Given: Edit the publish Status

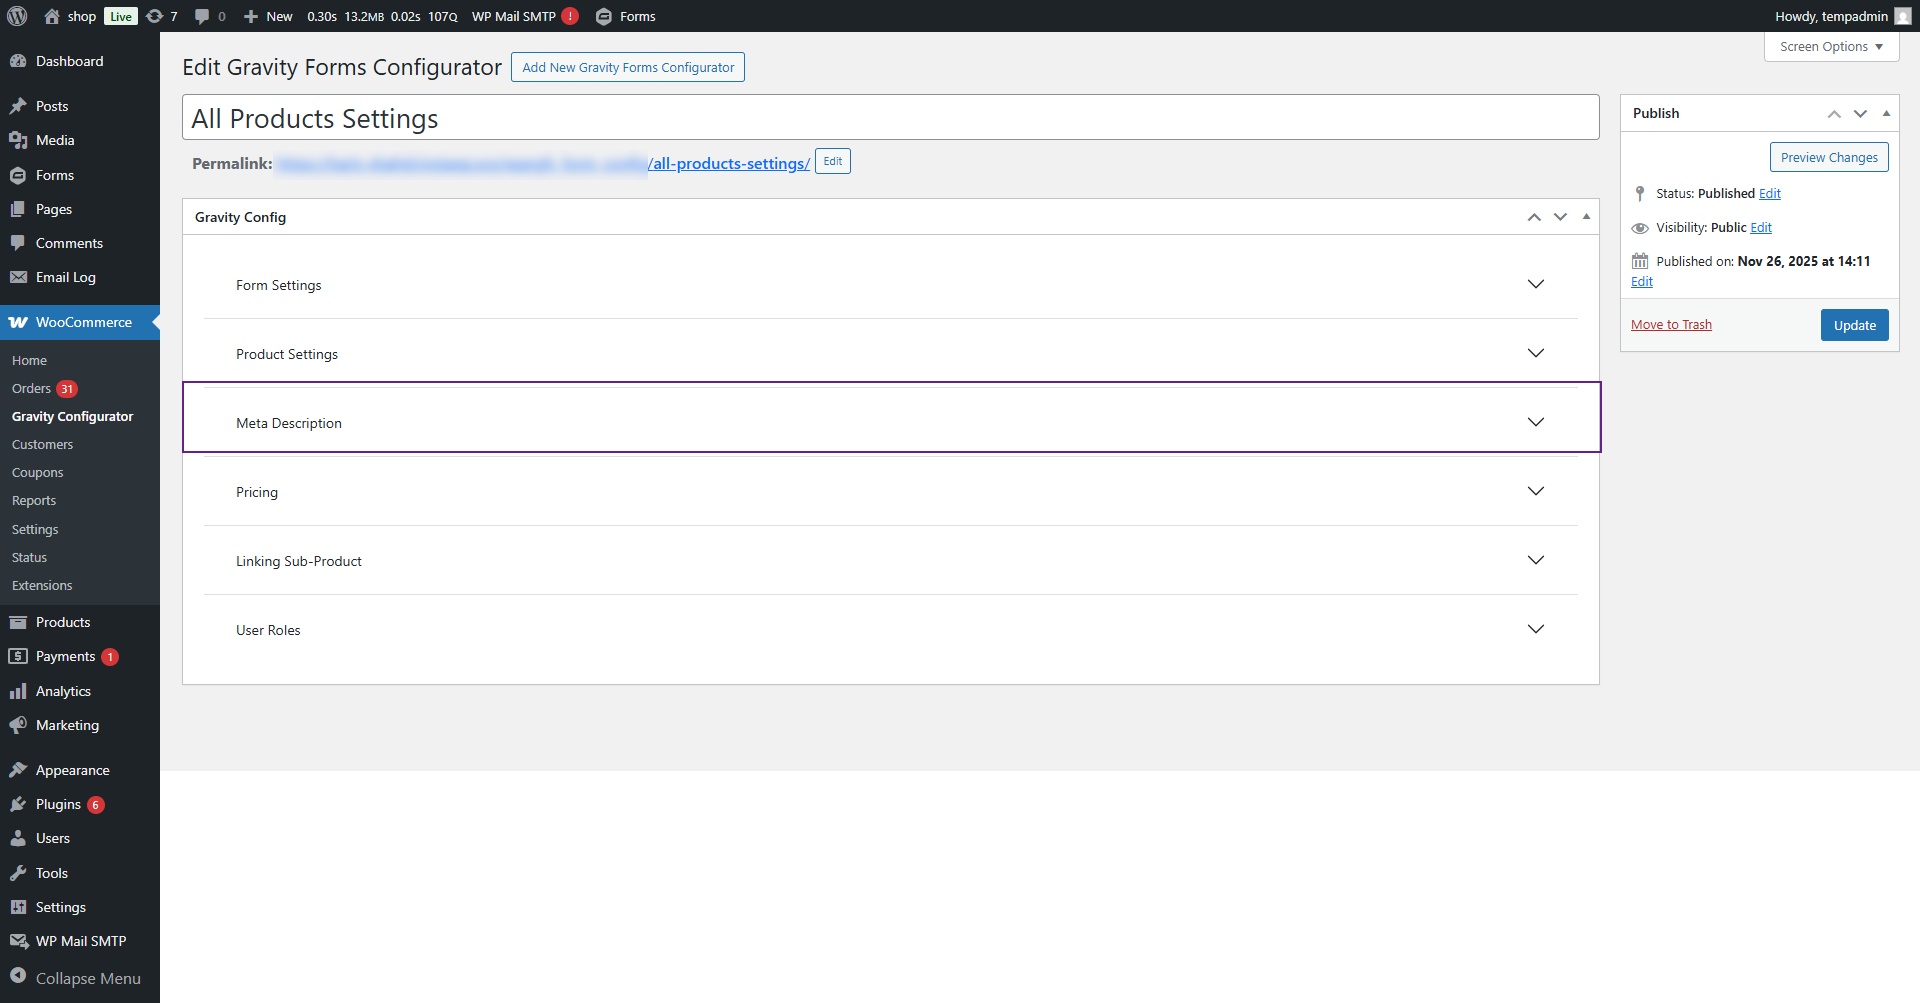Looking at the screenshot, I should point(1770,193).
